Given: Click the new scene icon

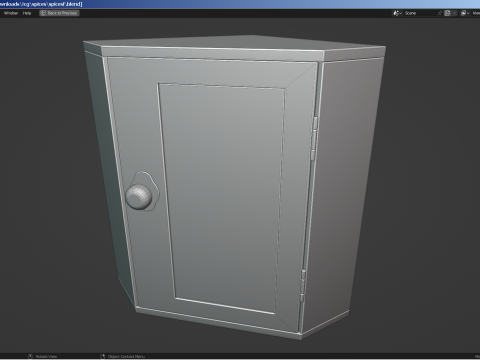Looking at the screenshot, I should pos(448,13).
